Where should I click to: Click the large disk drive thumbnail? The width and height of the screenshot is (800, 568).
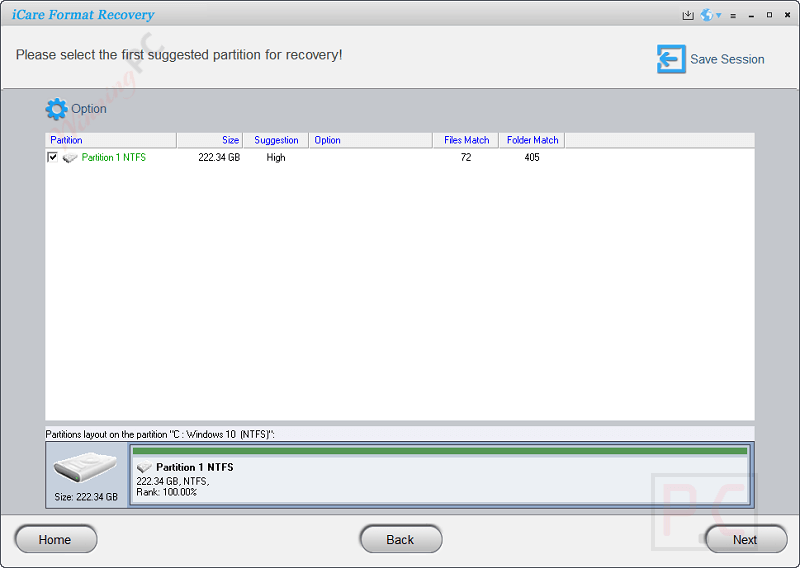(85, 467)
